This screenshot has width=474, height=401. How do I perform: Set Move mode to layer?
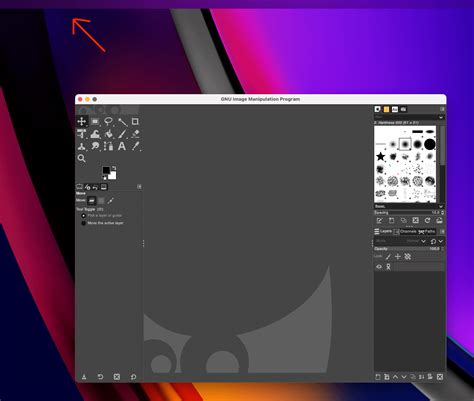click(x=92, y=200)
